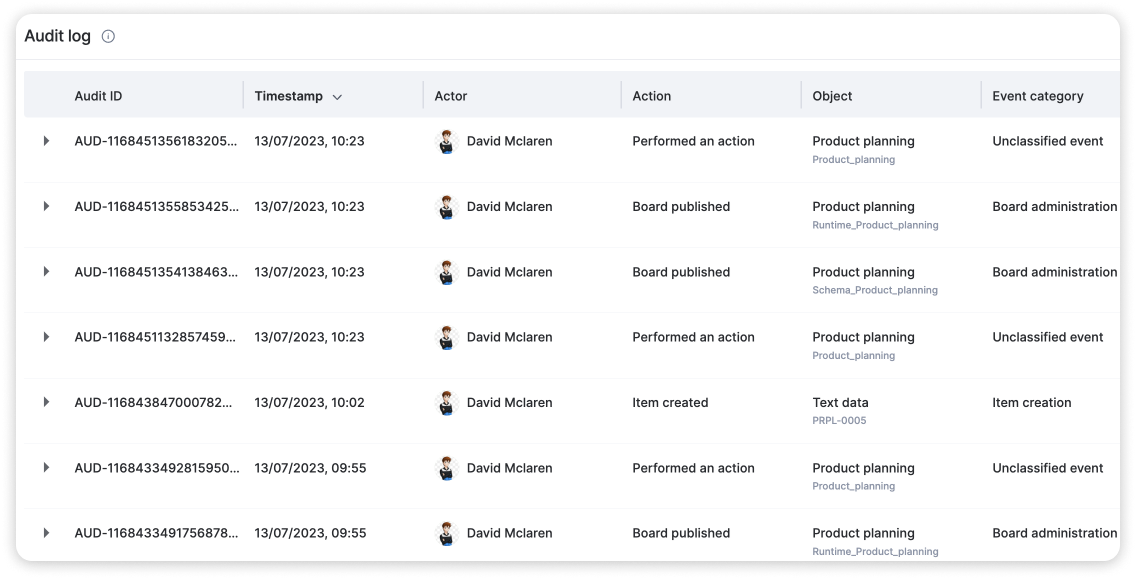Click the audit ID AUD-1168451132857459
The width and height of the screenshot is (1136, 579).
coord(156,337)
